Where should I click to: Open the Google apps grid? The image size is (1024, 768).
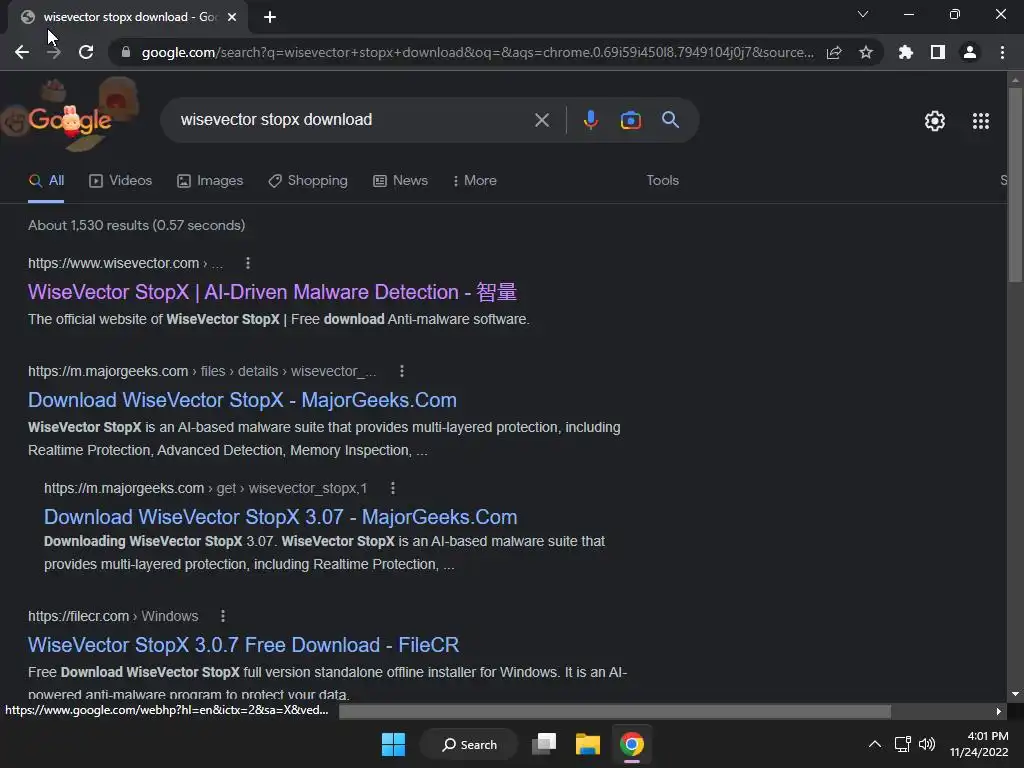point(981,121)
